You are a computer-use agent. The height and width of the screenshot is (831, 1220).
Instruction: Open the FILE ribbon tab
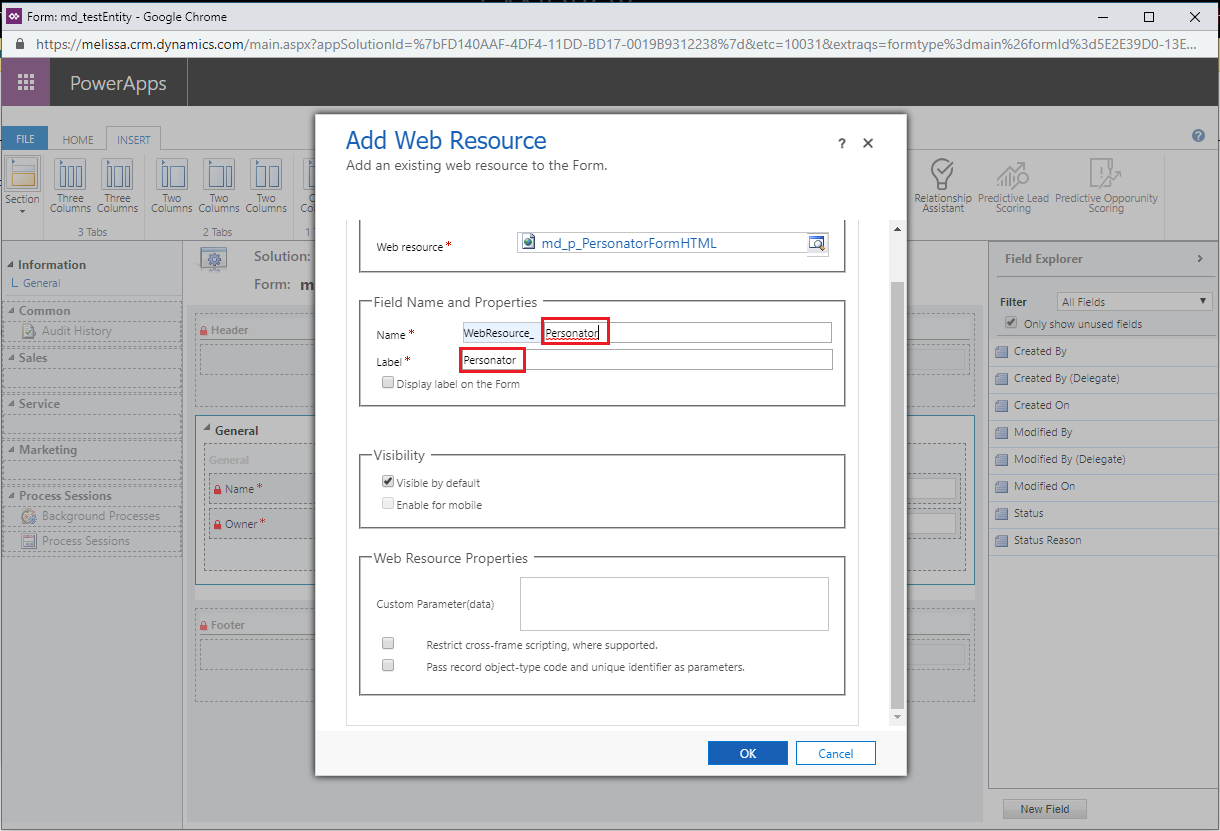(x=25, y=140)
